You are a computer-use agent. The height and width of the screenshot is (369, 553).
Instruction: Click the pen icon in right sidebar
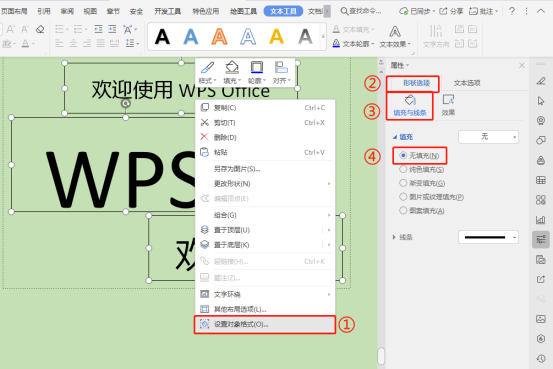pyautogui.click(x=541, y=81)
